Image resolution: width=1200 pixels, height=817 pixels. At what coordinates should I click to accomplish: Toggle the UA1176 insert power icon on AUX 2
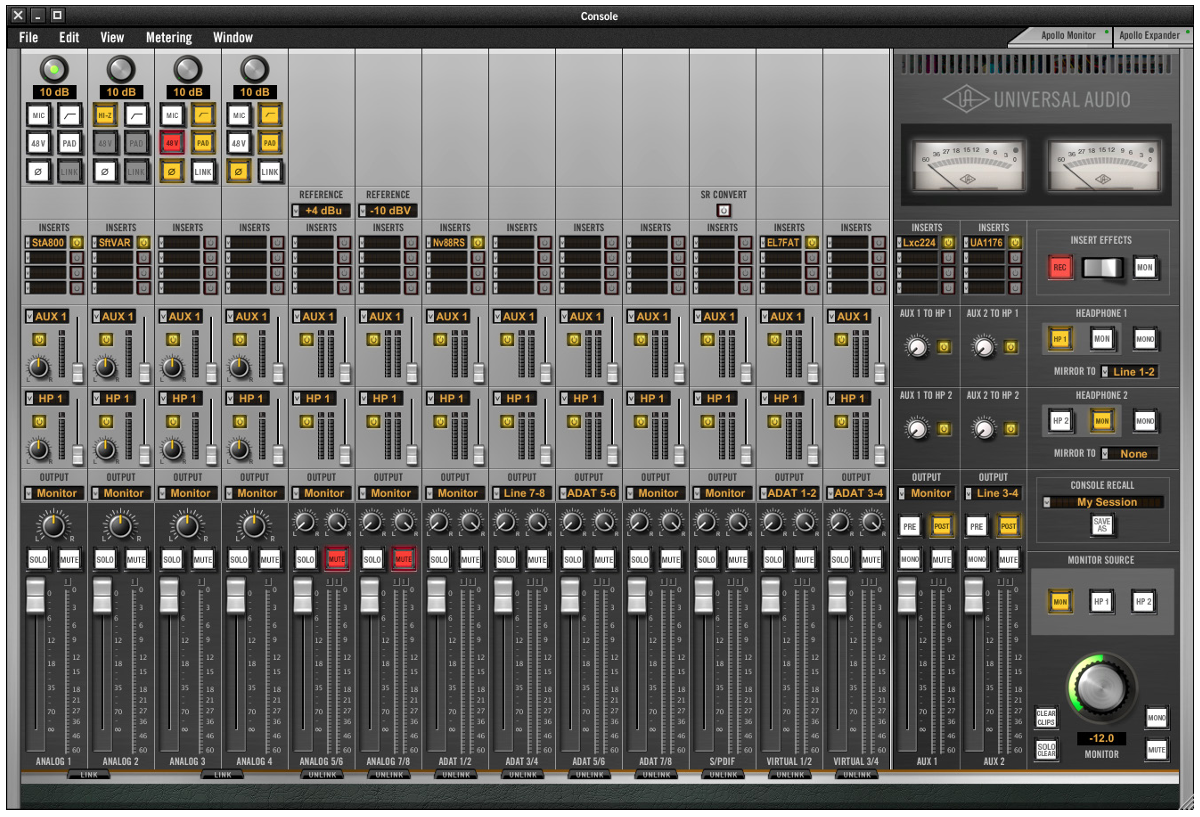pyautogui.click(x=1016, y=242)
